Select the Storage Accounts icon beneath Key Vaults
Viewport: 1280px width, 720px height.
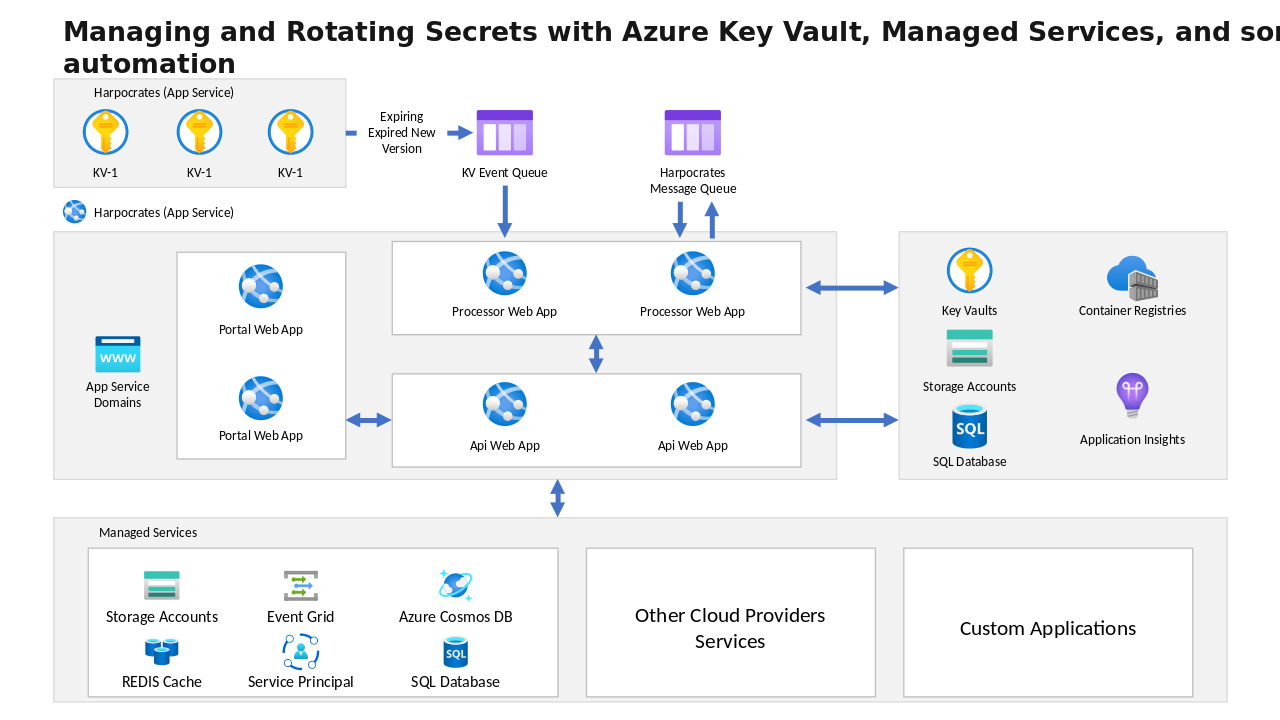coord(970,348)
